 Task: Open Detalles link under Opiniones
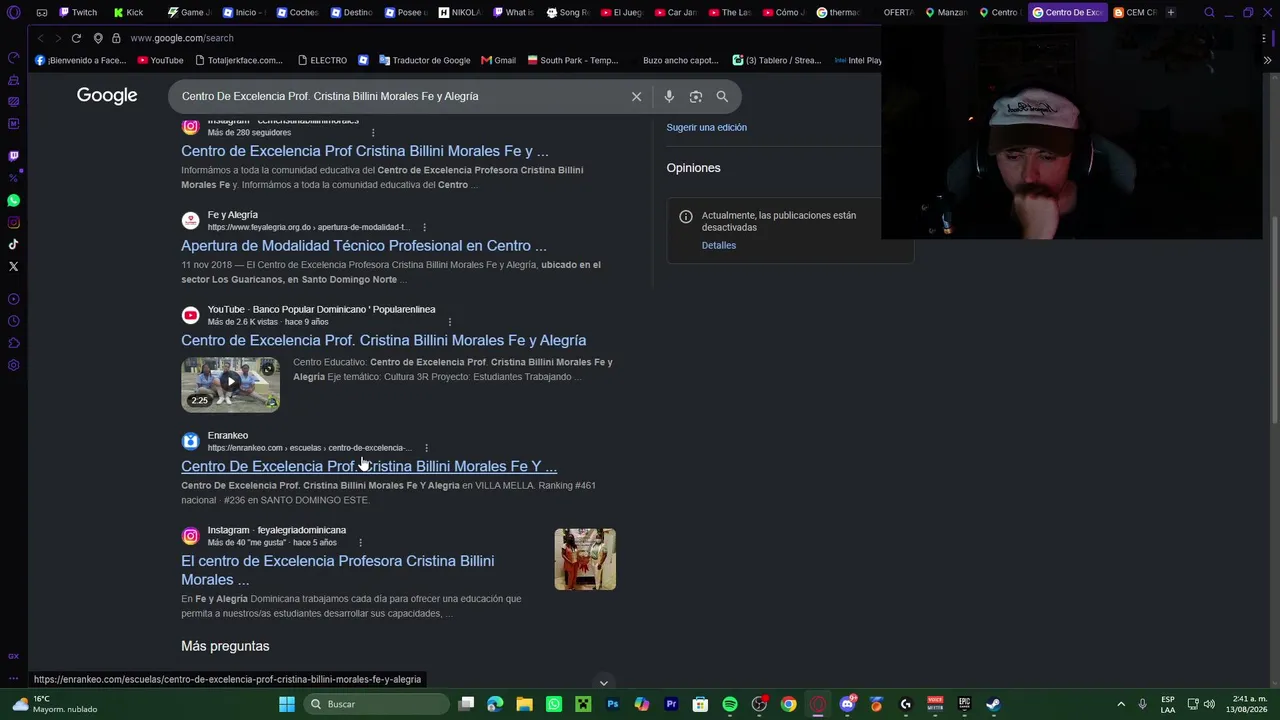(x=719, y=245)
